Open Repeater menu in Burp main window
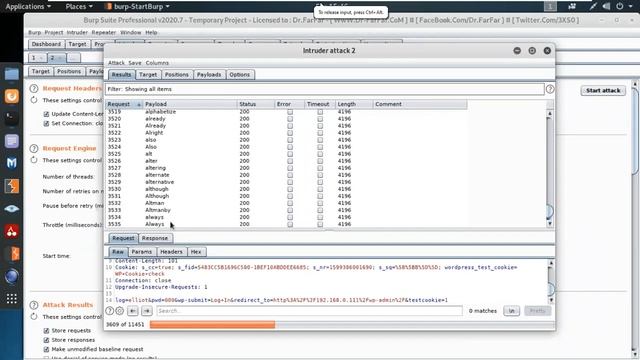 pos(104,32)
